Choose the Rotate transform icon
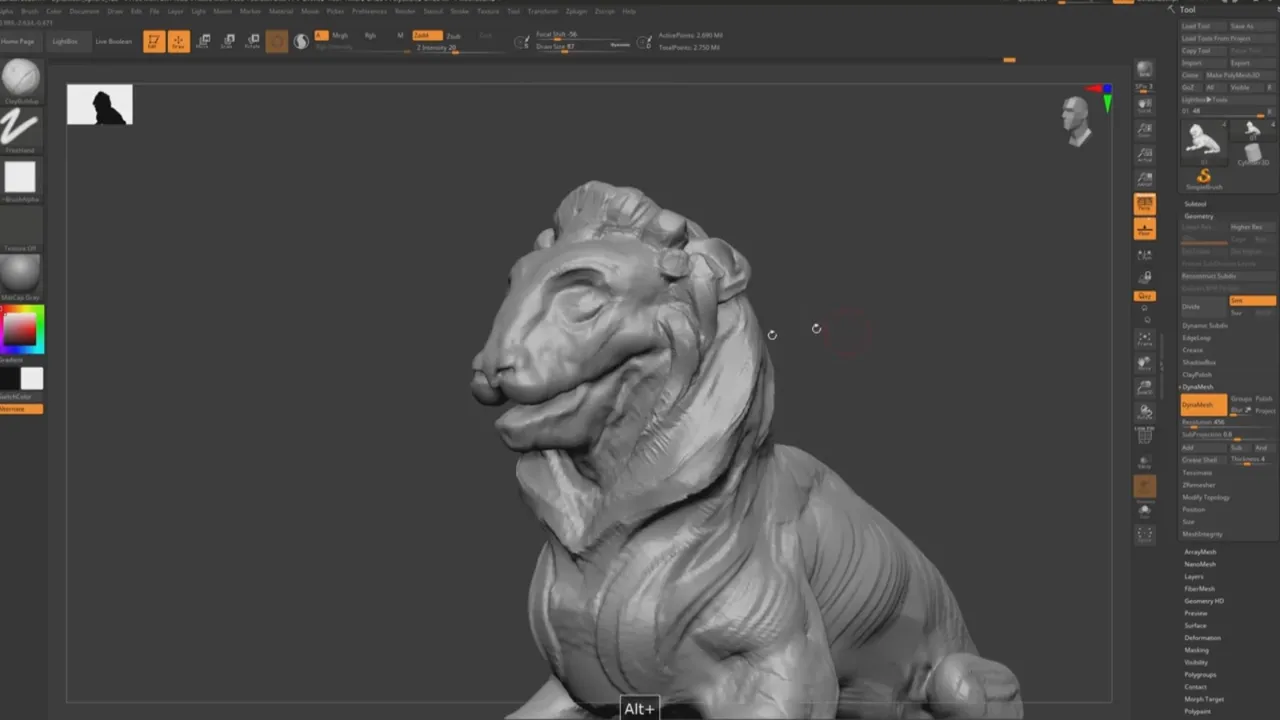The width and height of the screenshot is (1280, 720). 251,41
